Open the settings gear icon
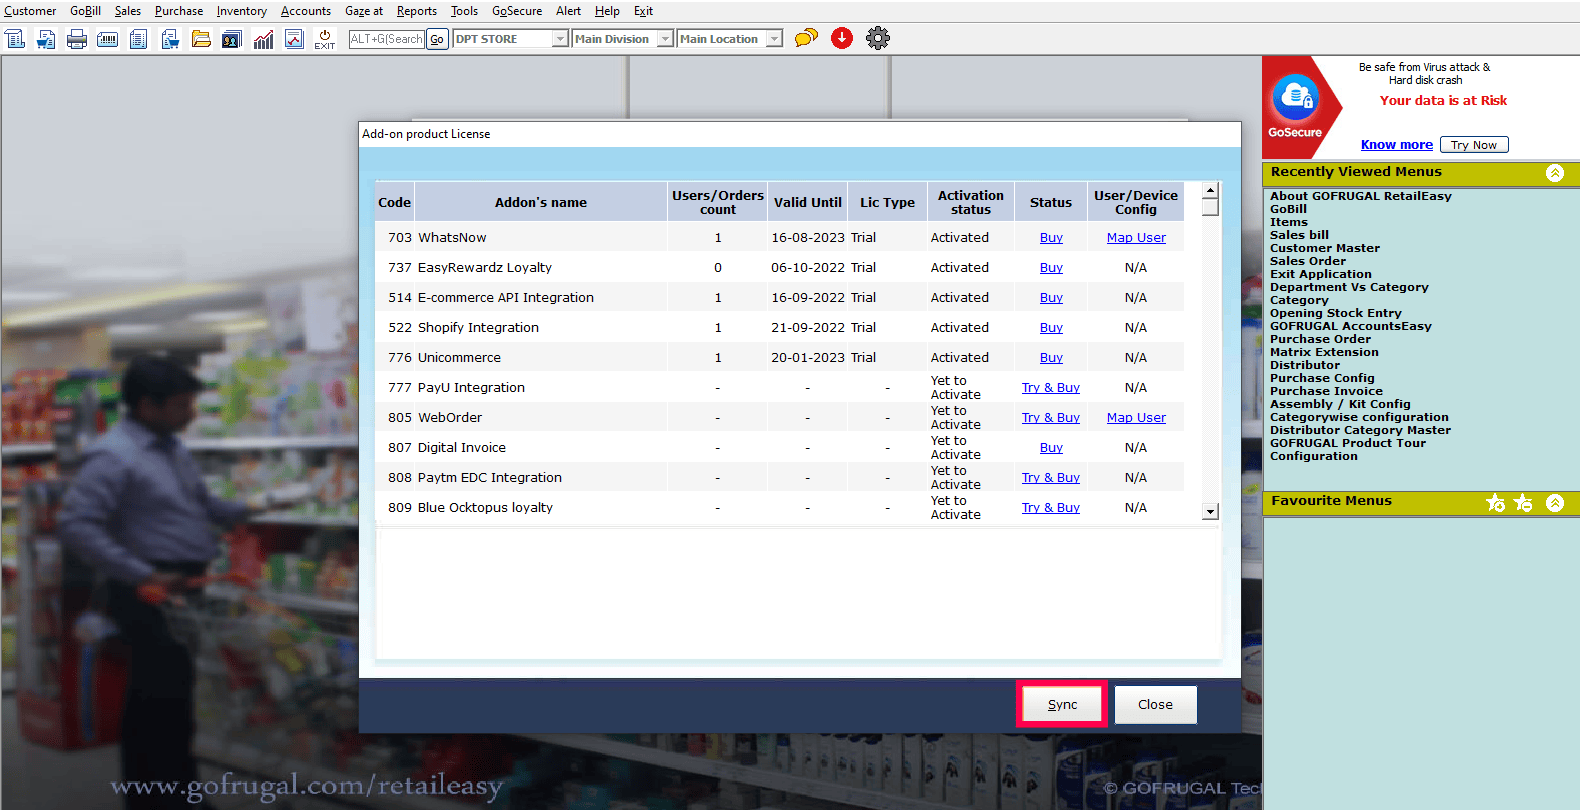Screen dimensions: 1580x810 pyautogui.click(x=877, y=38)
